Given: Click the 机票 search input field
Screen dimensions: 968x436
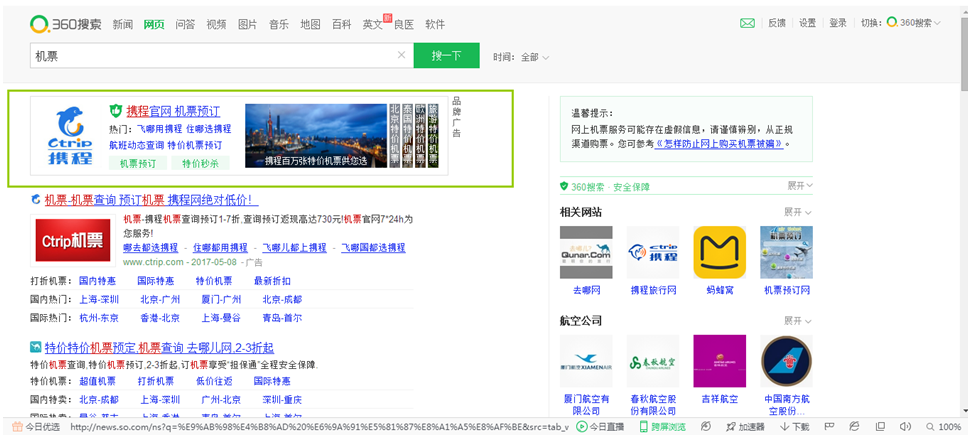Looking at the screenshot, I should click(210, 57).
